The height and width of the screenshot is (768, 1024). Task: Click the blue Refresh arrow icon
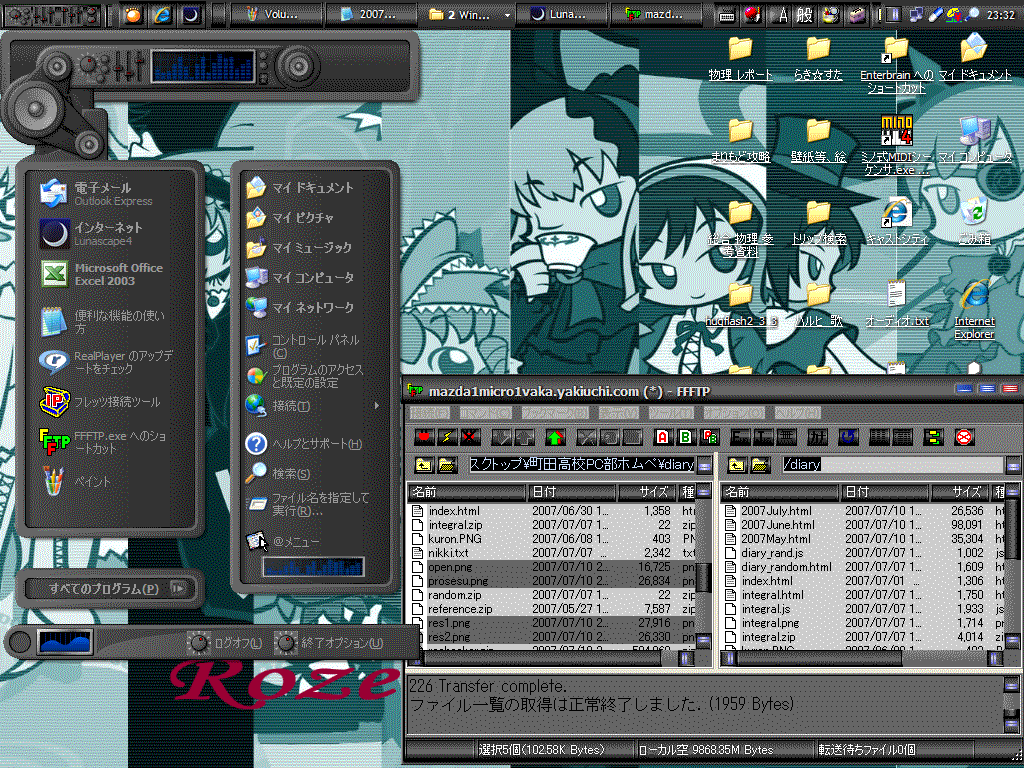coord(848,437)
